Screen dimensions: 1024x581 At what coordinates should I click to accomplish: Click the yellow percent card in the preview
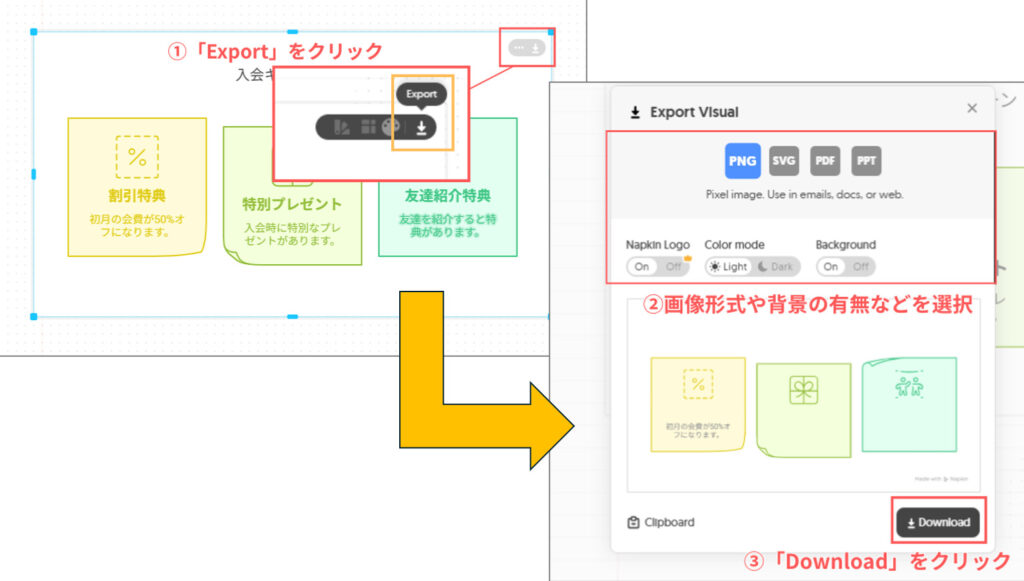point(697,404)
